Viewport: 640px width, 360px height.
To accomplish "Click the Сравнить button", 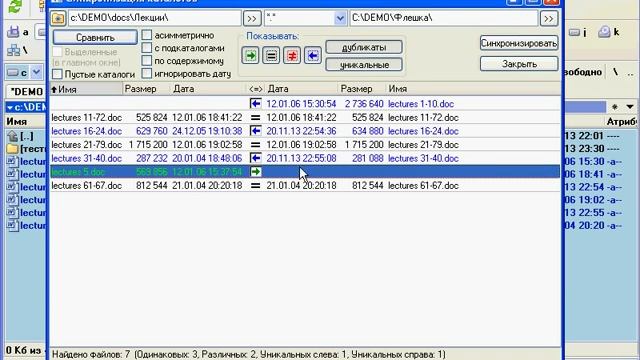I will [95, 38].
